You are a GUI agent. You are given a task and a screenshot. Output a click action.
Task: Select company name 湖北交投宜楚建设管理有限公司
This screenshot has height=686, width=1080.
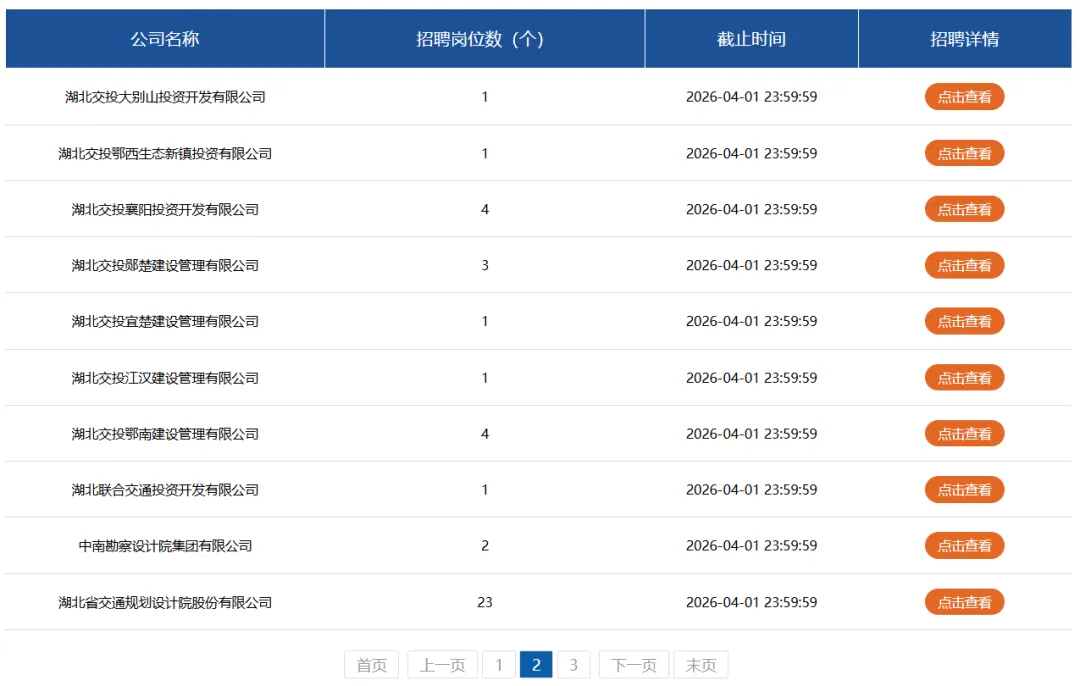[165, 322]
